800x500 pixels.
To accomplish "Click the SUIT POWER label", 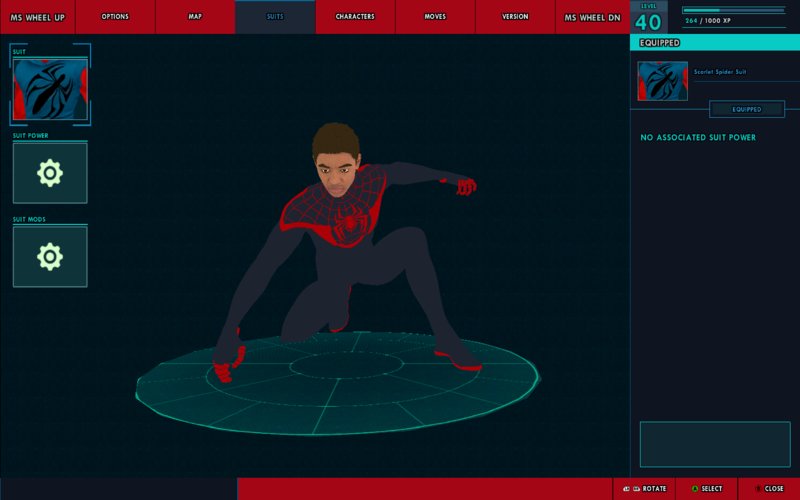I will (31, 136).
